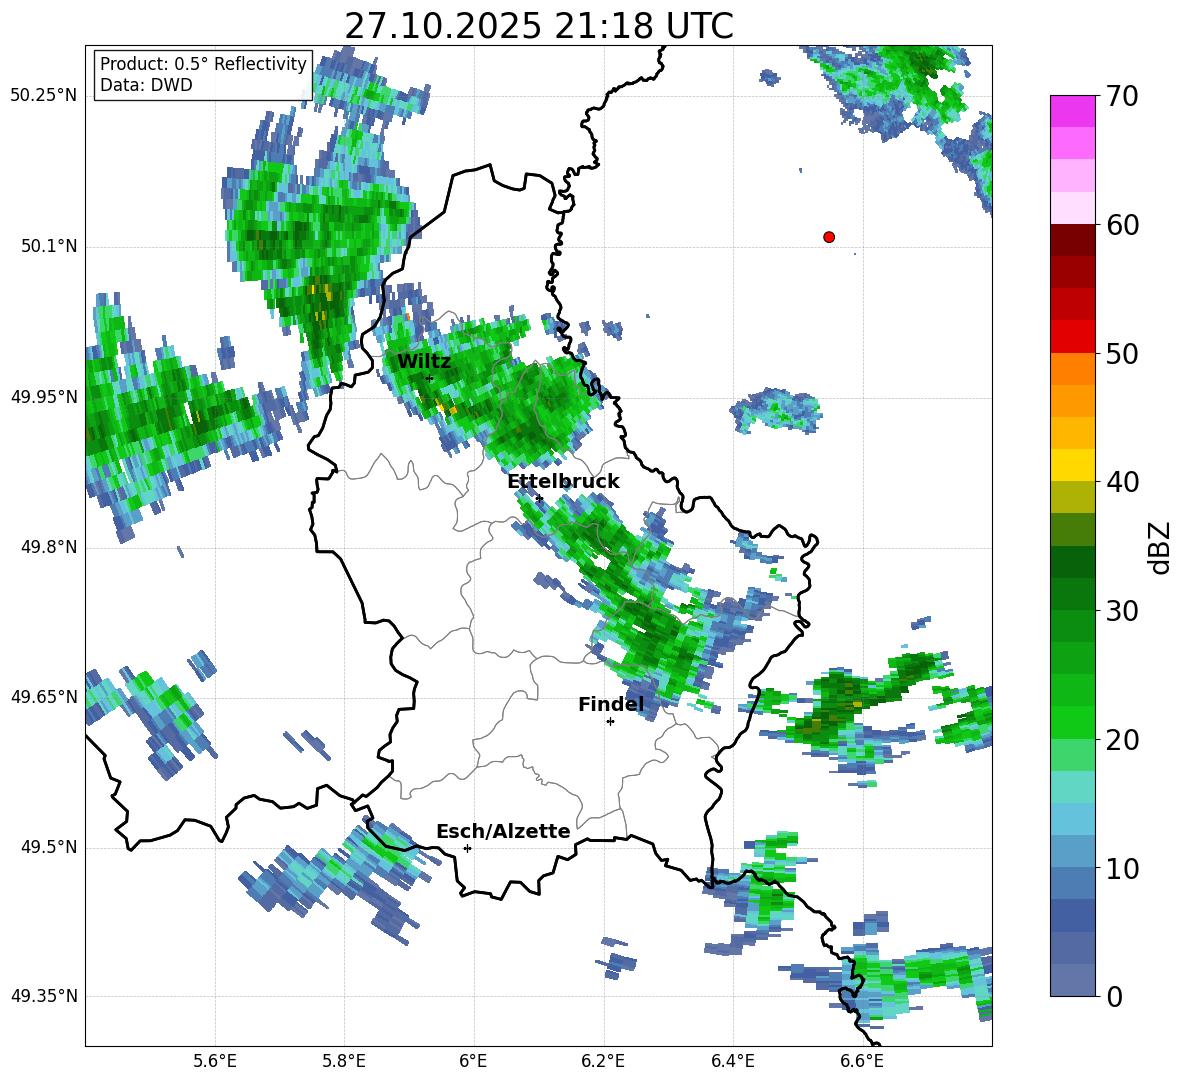Click the 50 tick label on colorbar
This screenshot has width=1184, height=1081.
tap(1123, 353)
